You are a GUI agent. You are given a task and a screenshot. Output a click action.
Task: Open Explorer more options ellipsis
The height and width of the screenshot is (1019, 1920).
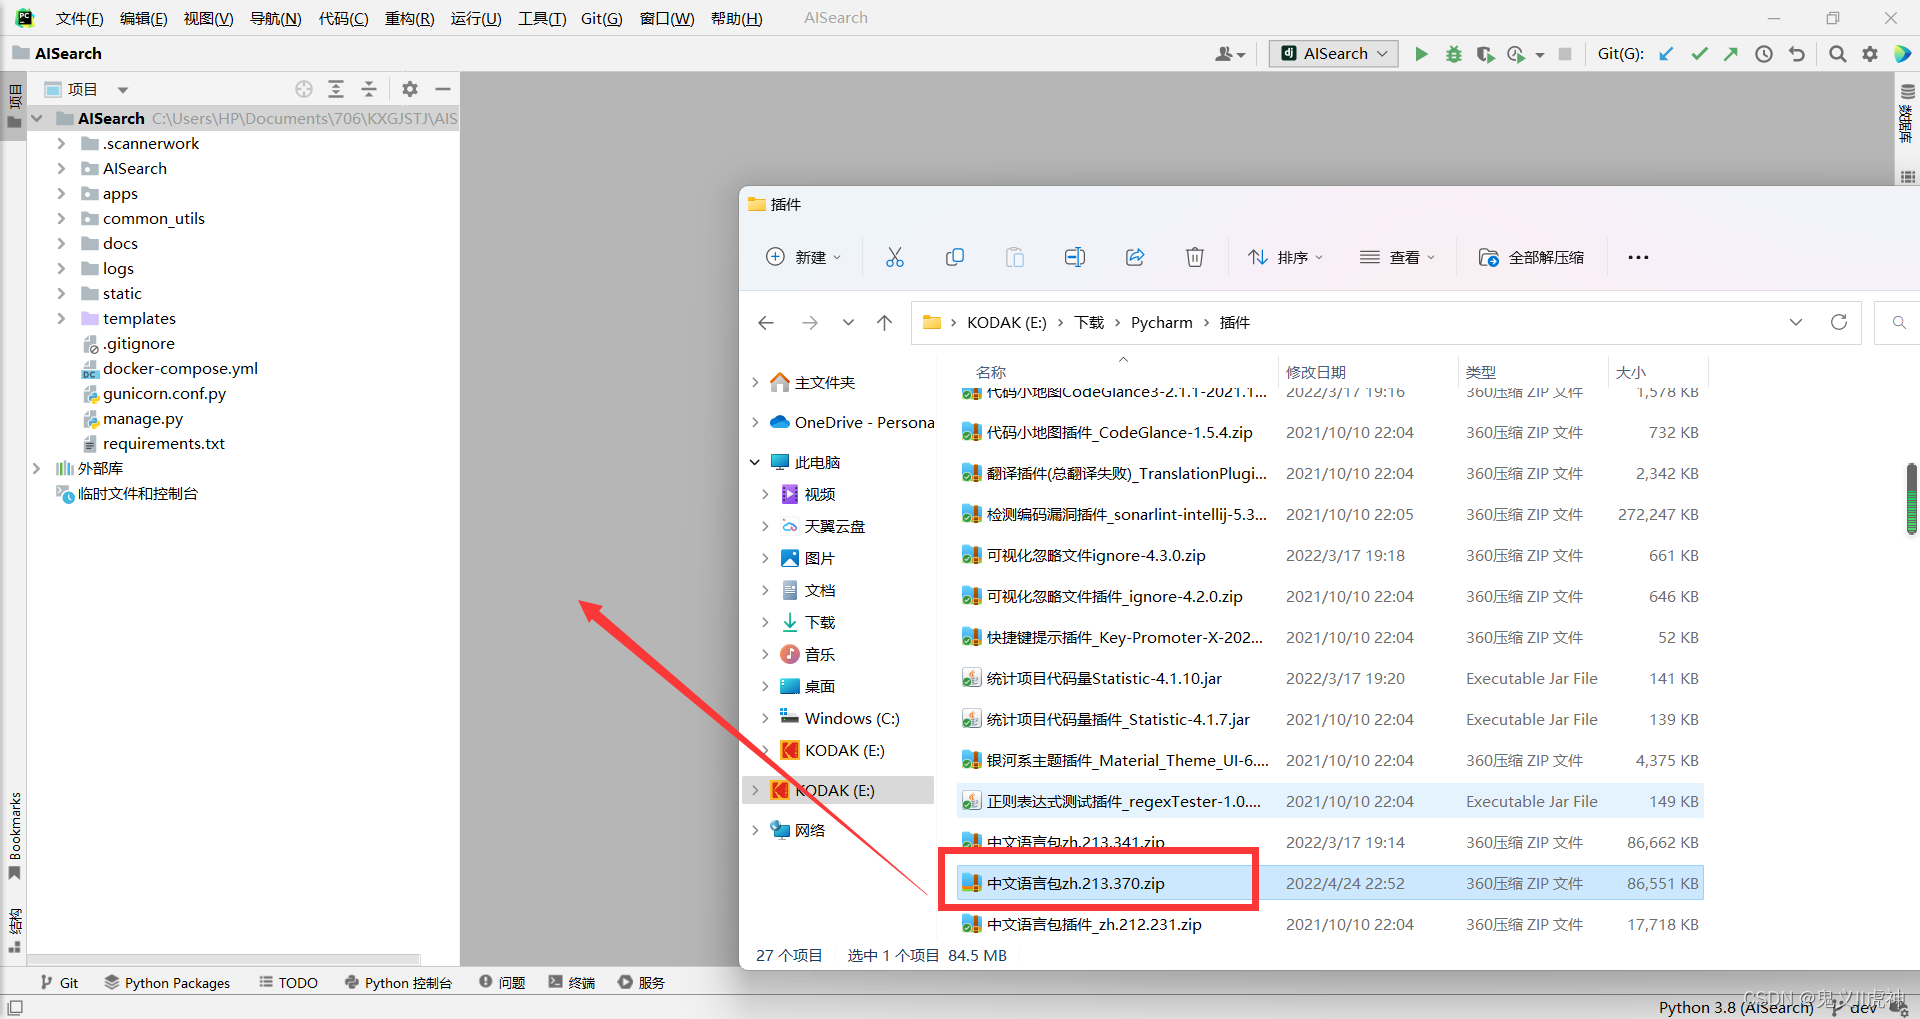click(x=1638, y=257)
